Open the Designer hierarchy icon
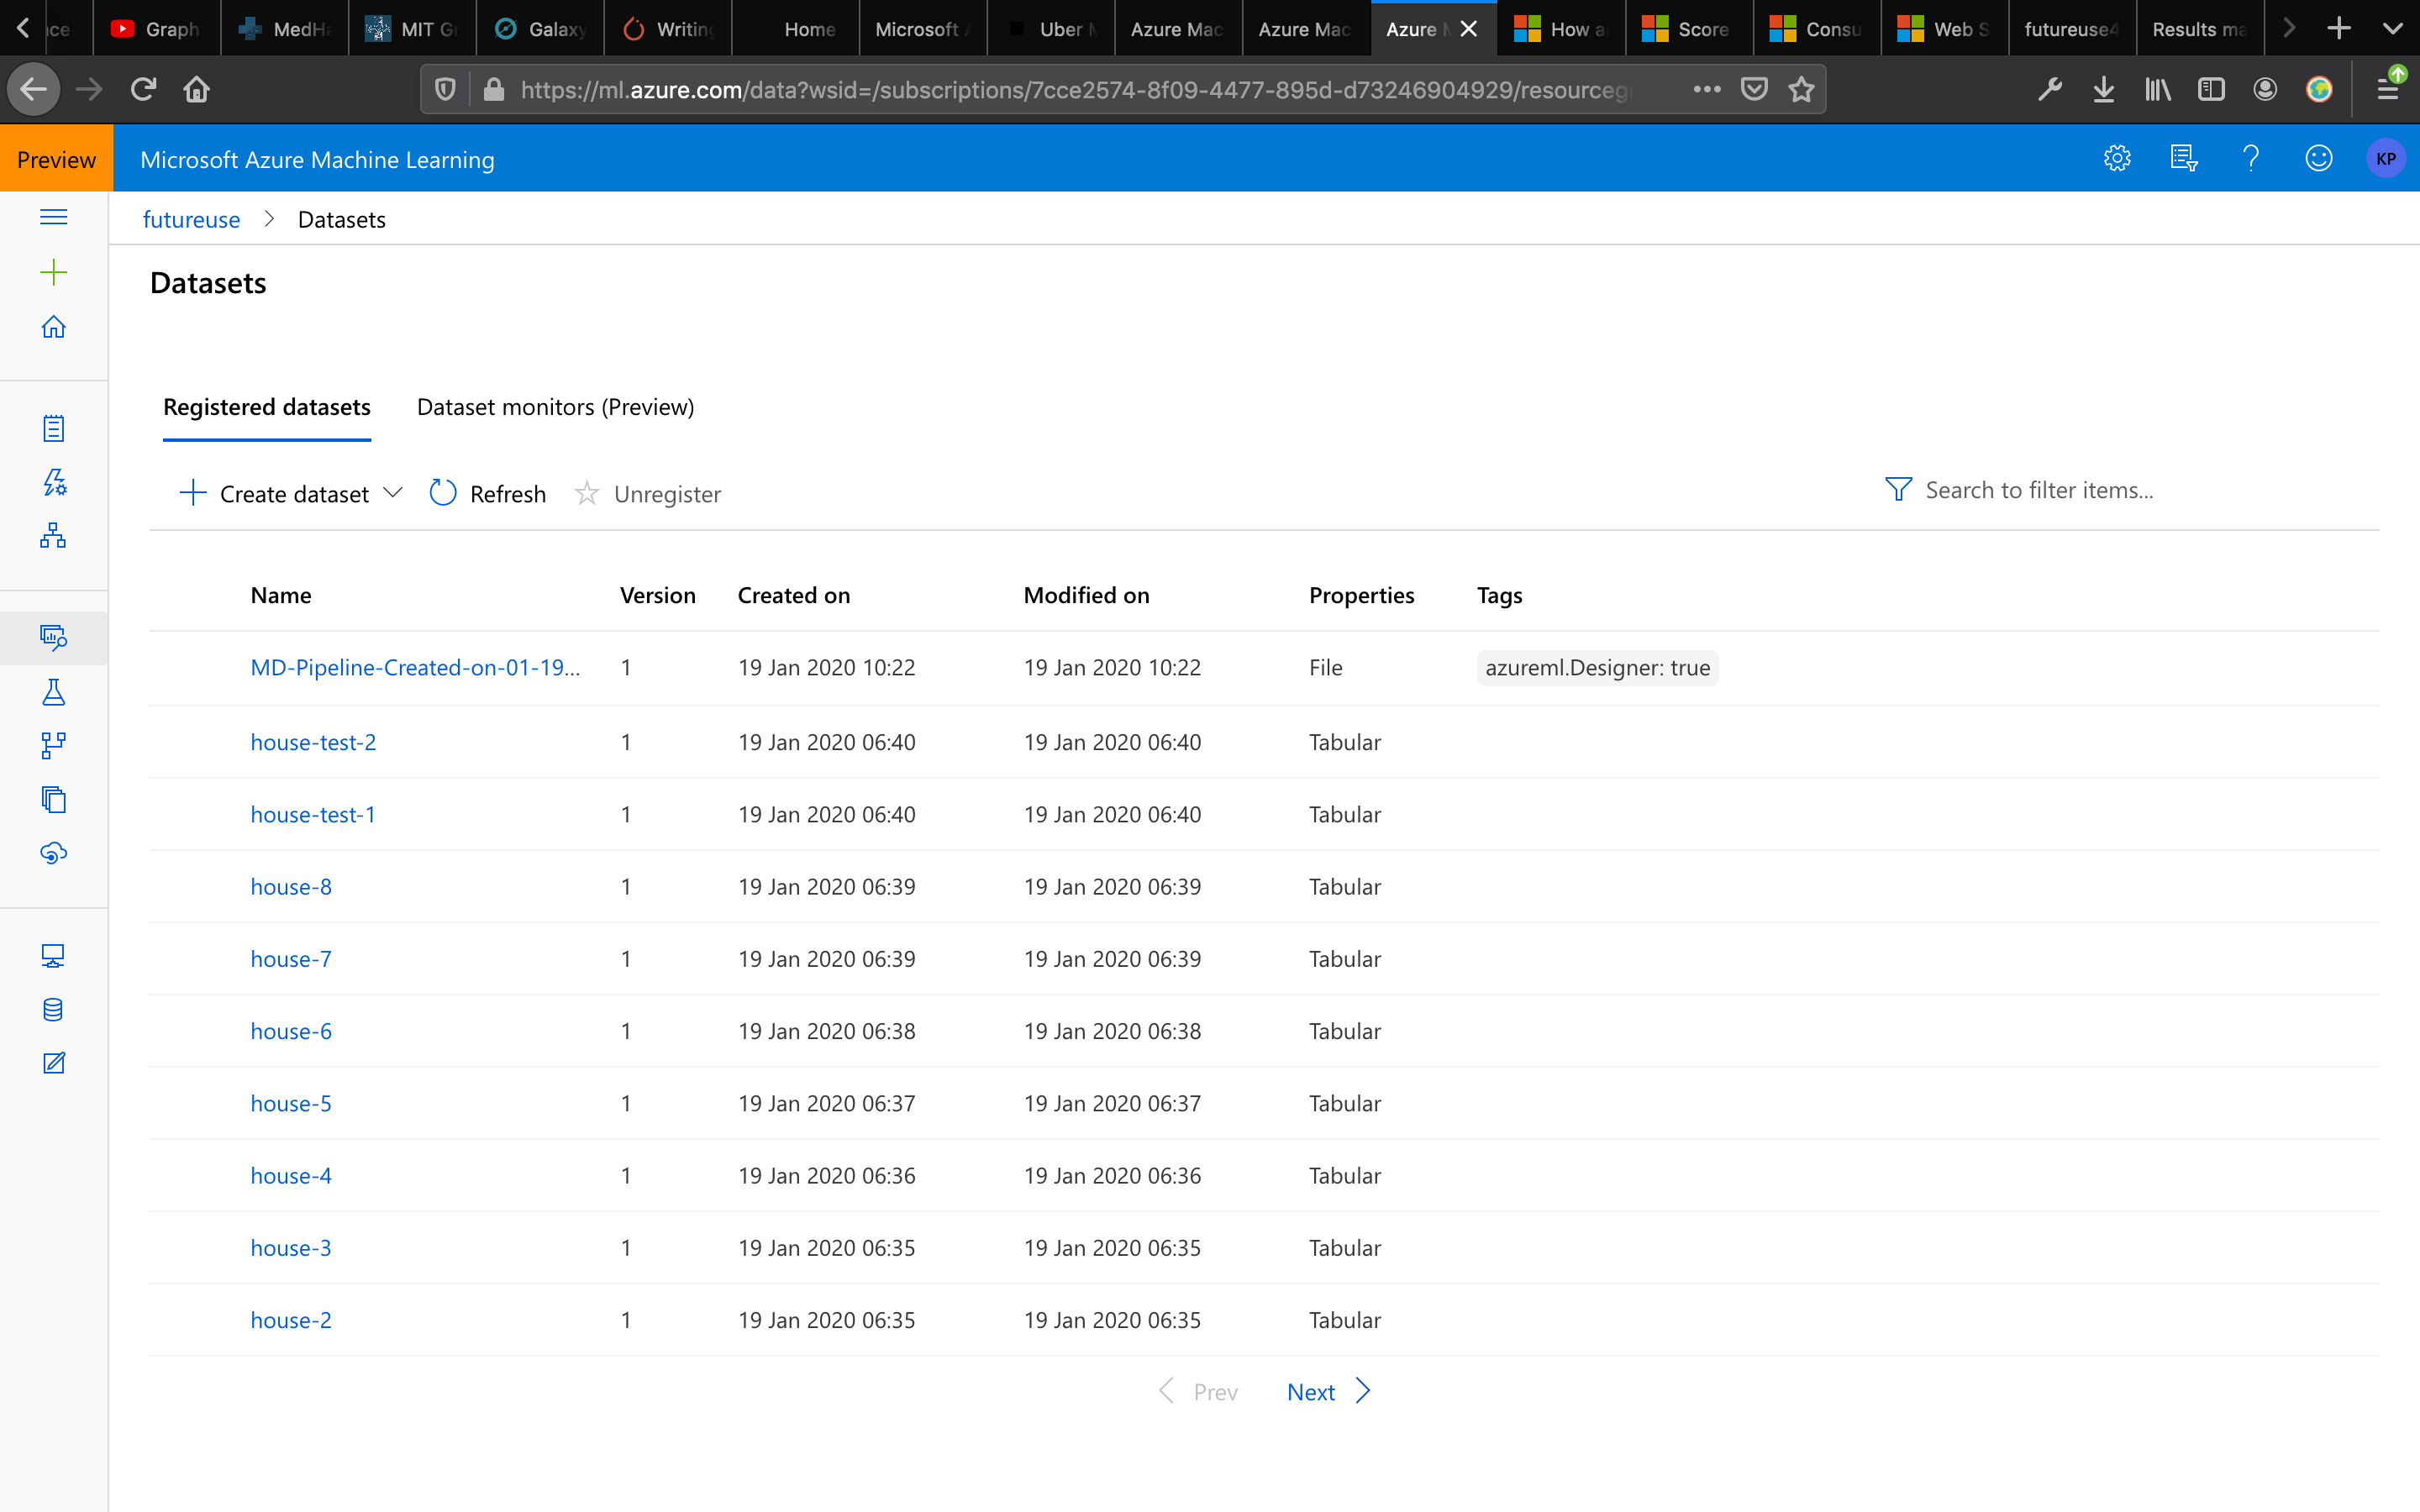 coord(53,536)
